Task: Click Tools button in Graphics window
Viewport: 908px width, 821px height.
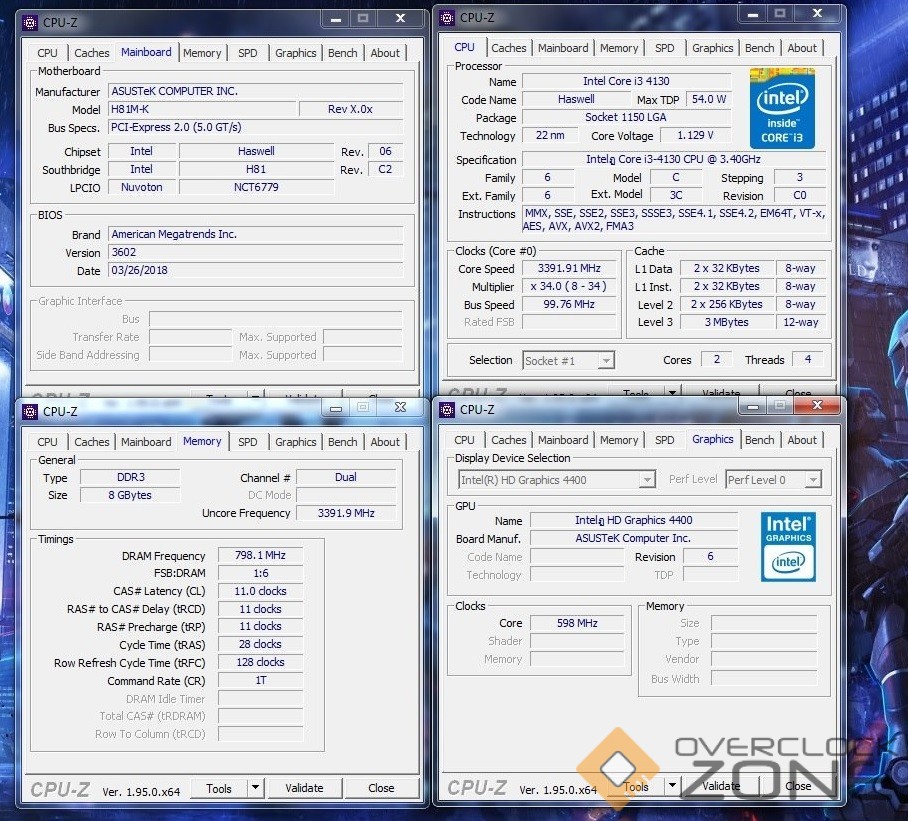Action: pyautogui.click(x=636, y=787)
